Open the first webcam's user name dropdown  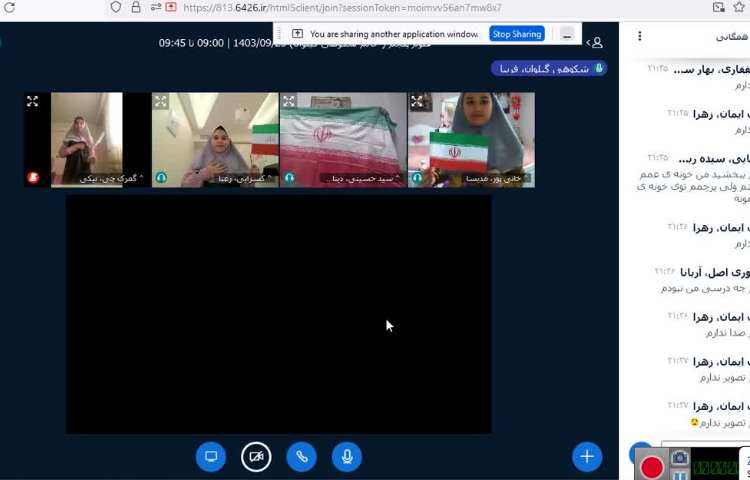pos(110,178)
